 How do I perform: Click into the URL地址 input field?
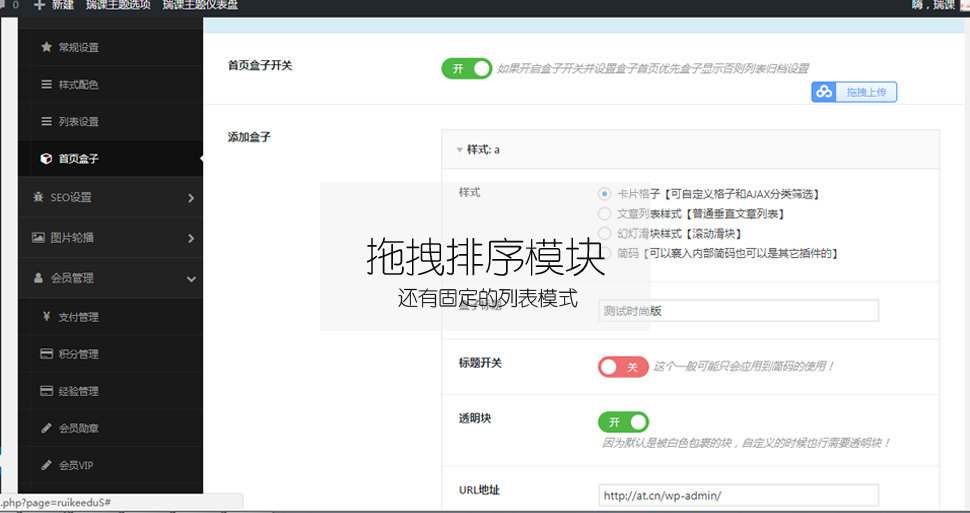pos(738,495)
